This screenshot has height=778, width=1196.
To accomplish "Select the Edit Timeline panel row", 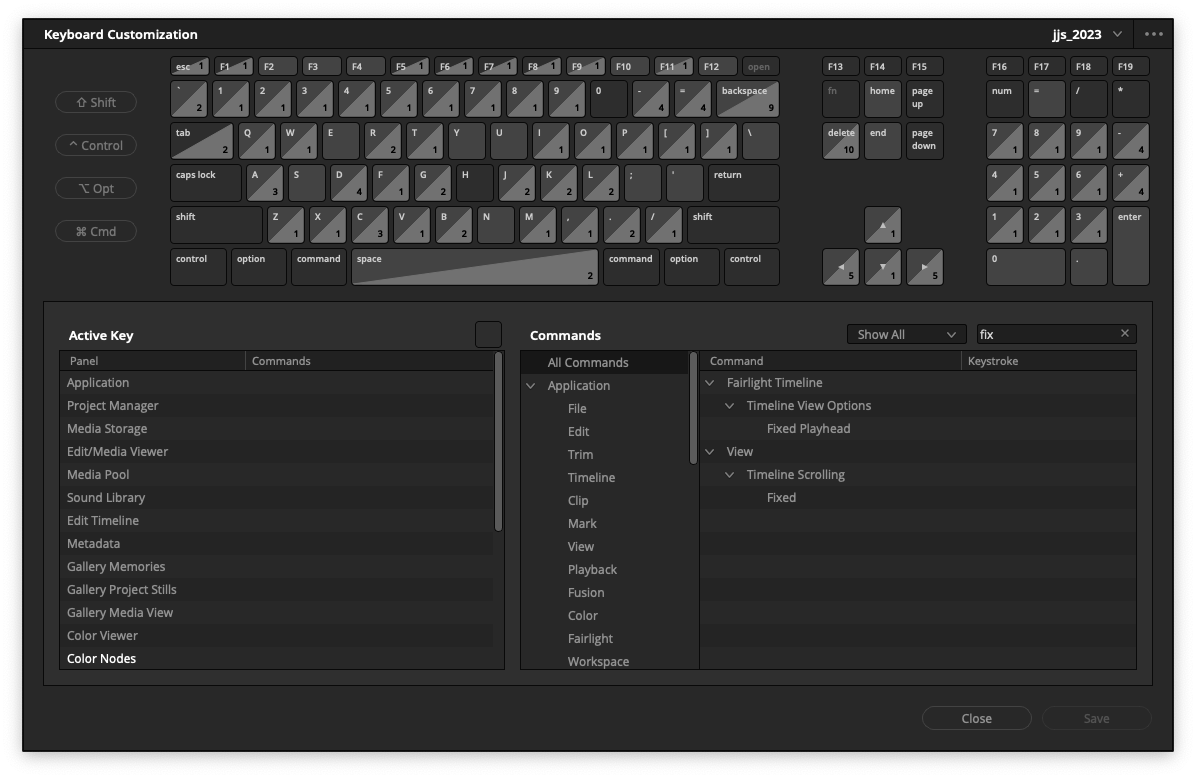I will tap(276, 520).
